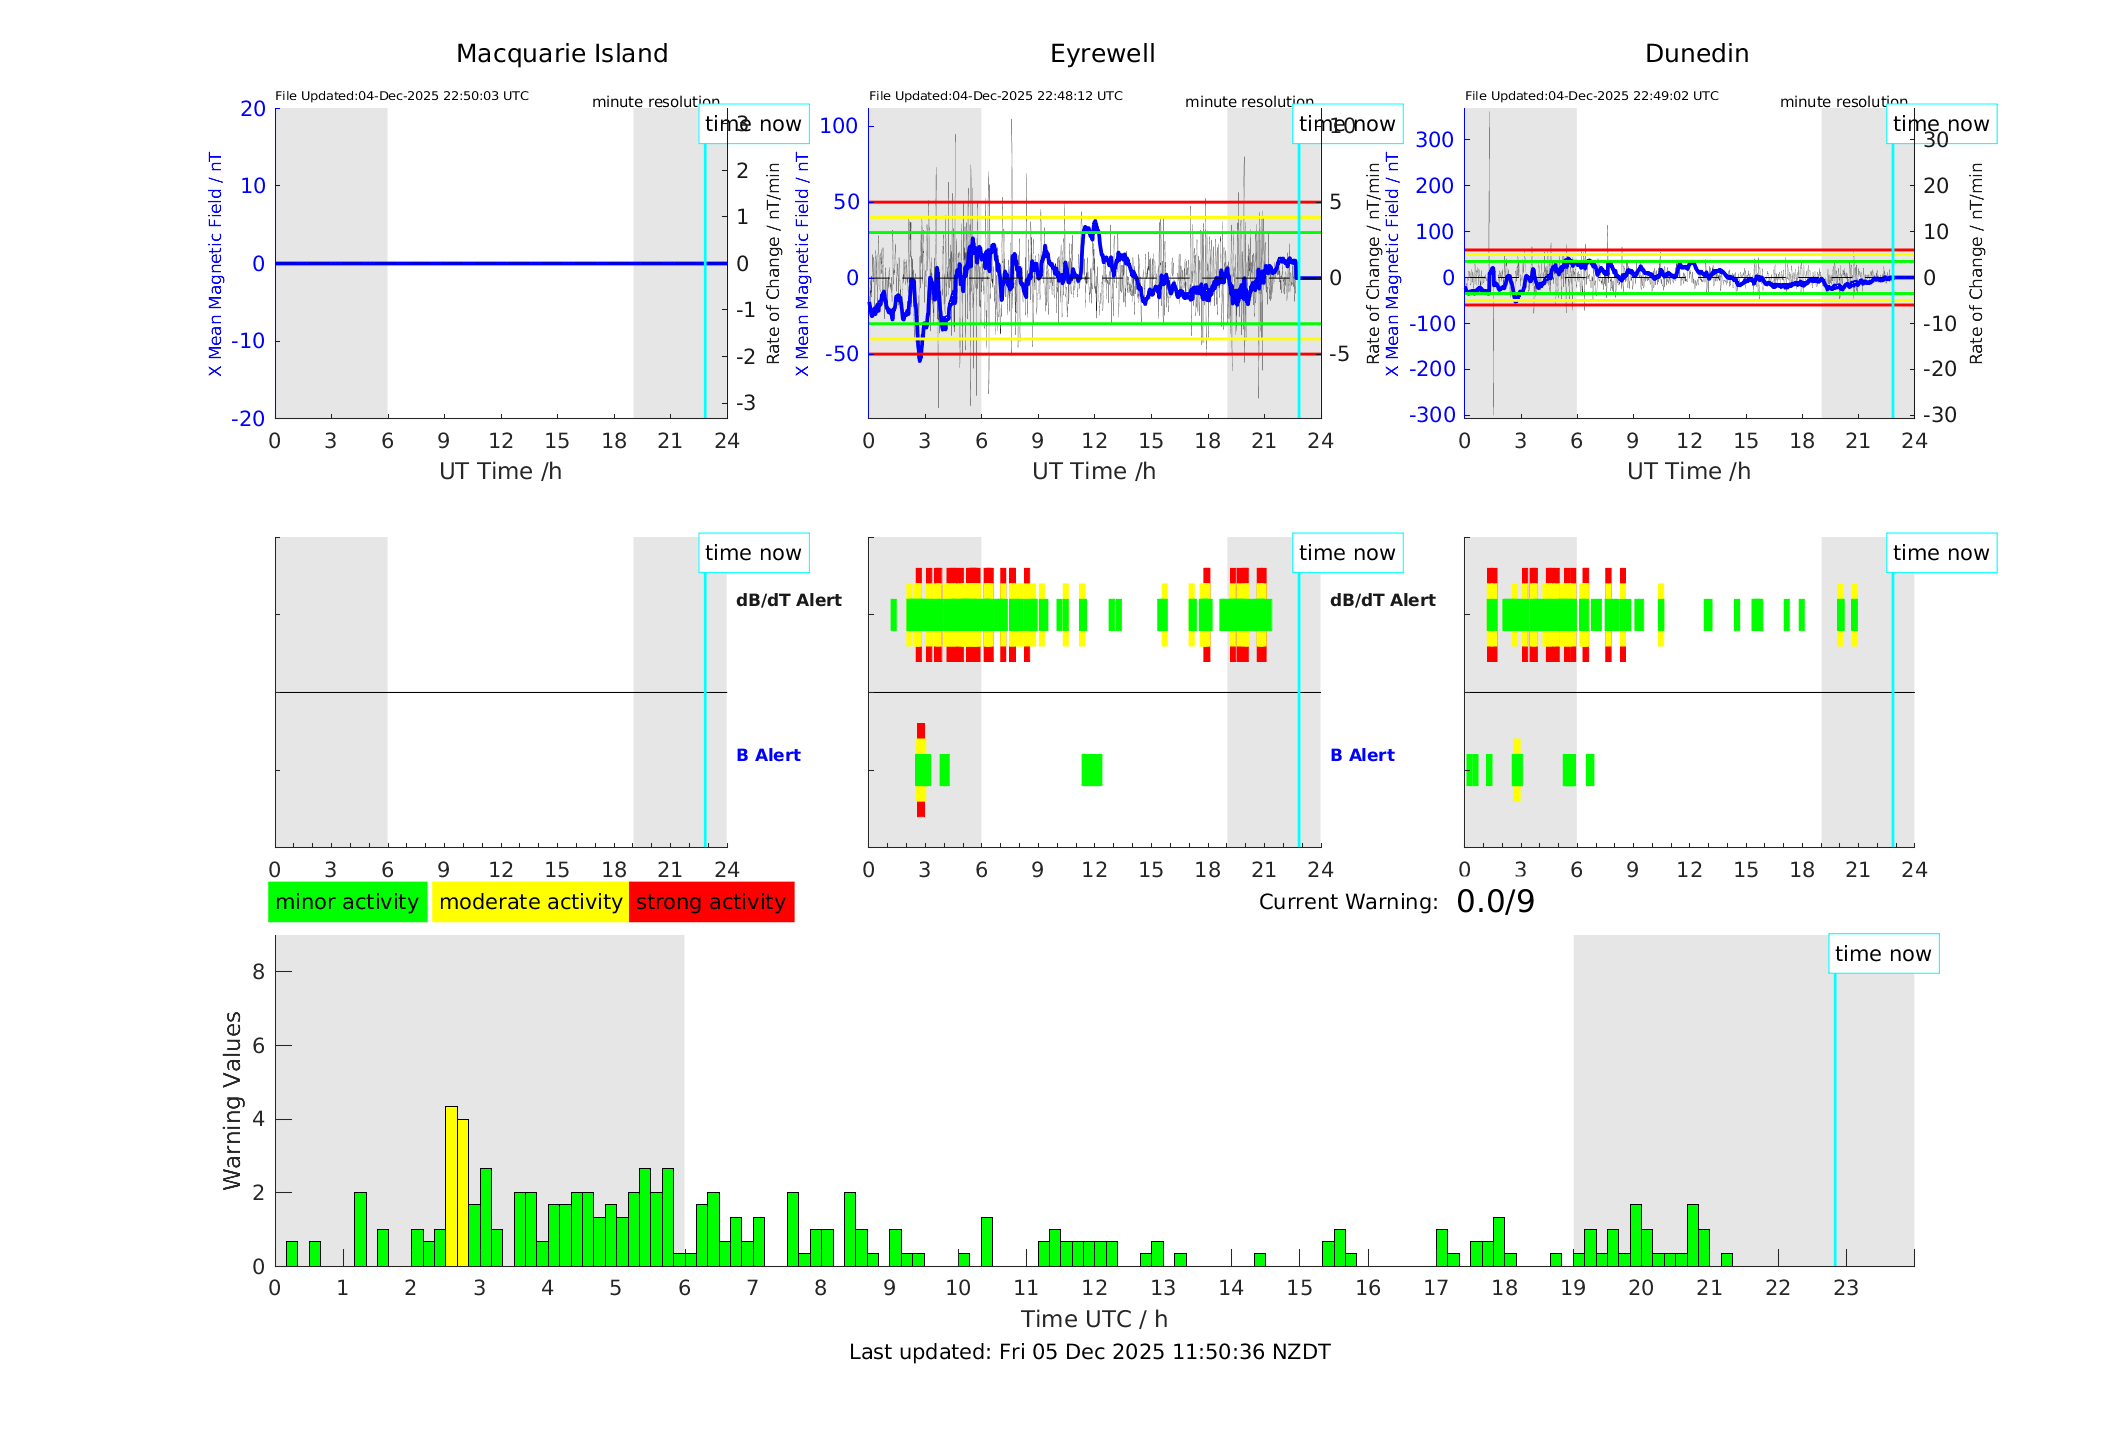This screenshot has height=1437, width=2117.
Task: Click the Current Warning 0.0/9 value
Action: click(1495, 902)
